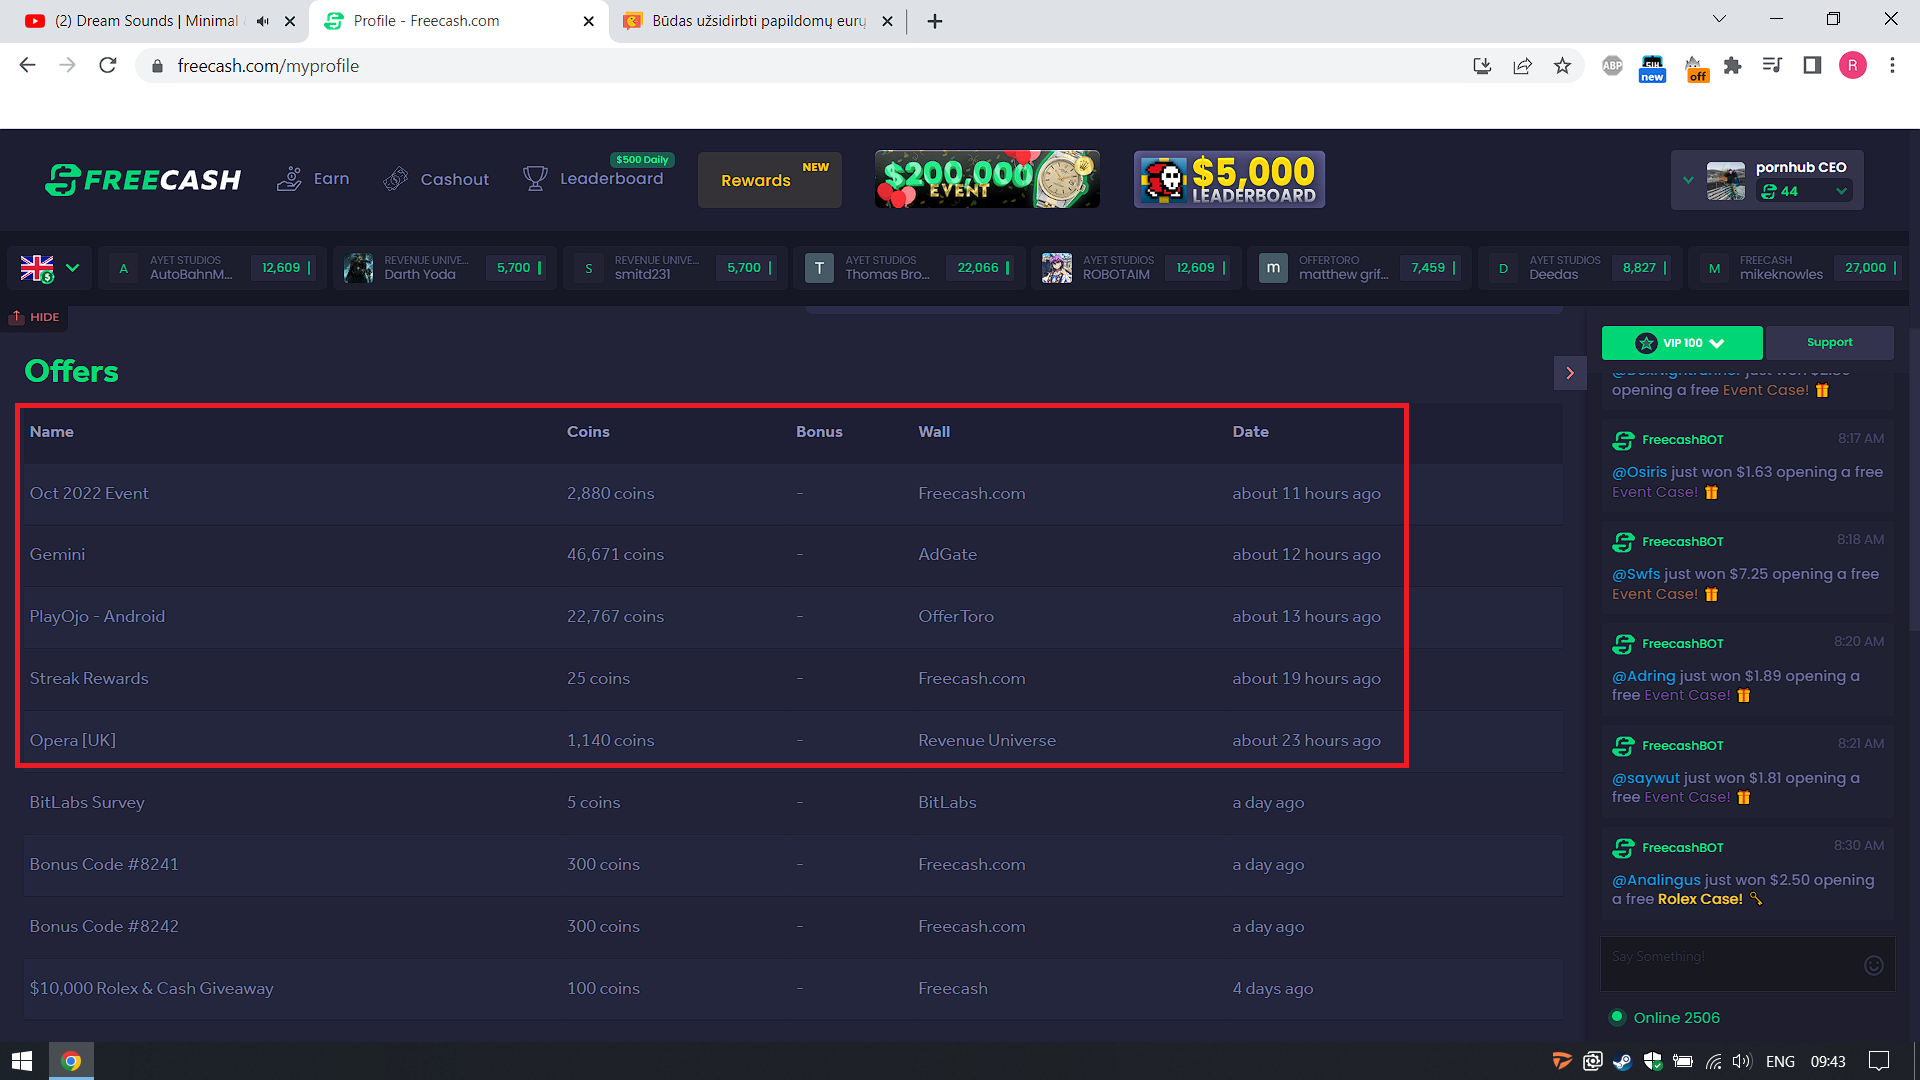Select Bonus Code #8241 row
1920x1080 pixels.
(793, 865)
